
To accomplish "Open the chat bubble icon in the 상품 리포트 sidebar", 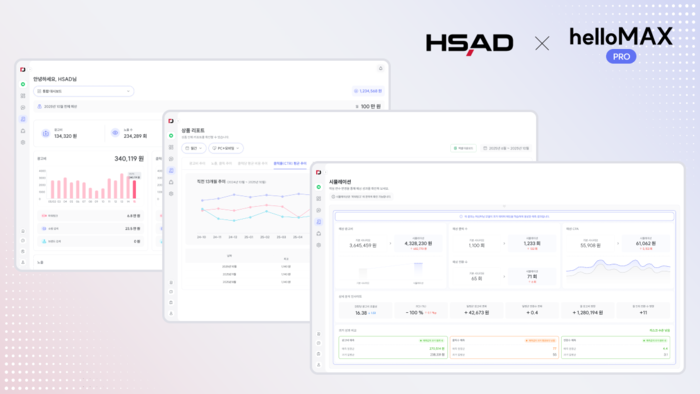I will [171, 159].
